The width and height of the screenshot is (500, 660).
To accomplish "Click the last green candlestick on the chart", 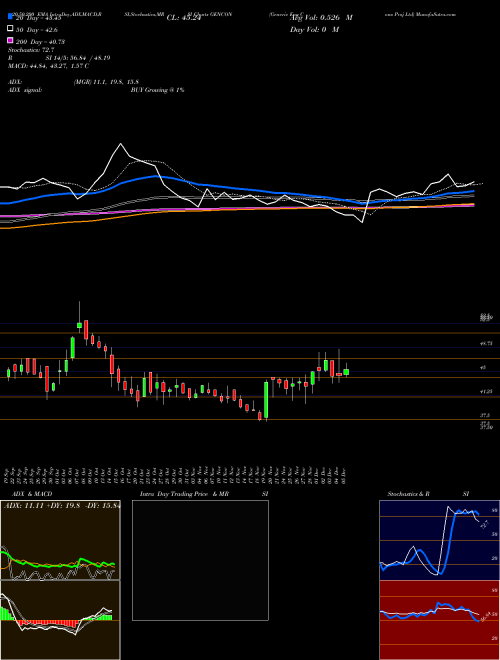I will (346, 372).
